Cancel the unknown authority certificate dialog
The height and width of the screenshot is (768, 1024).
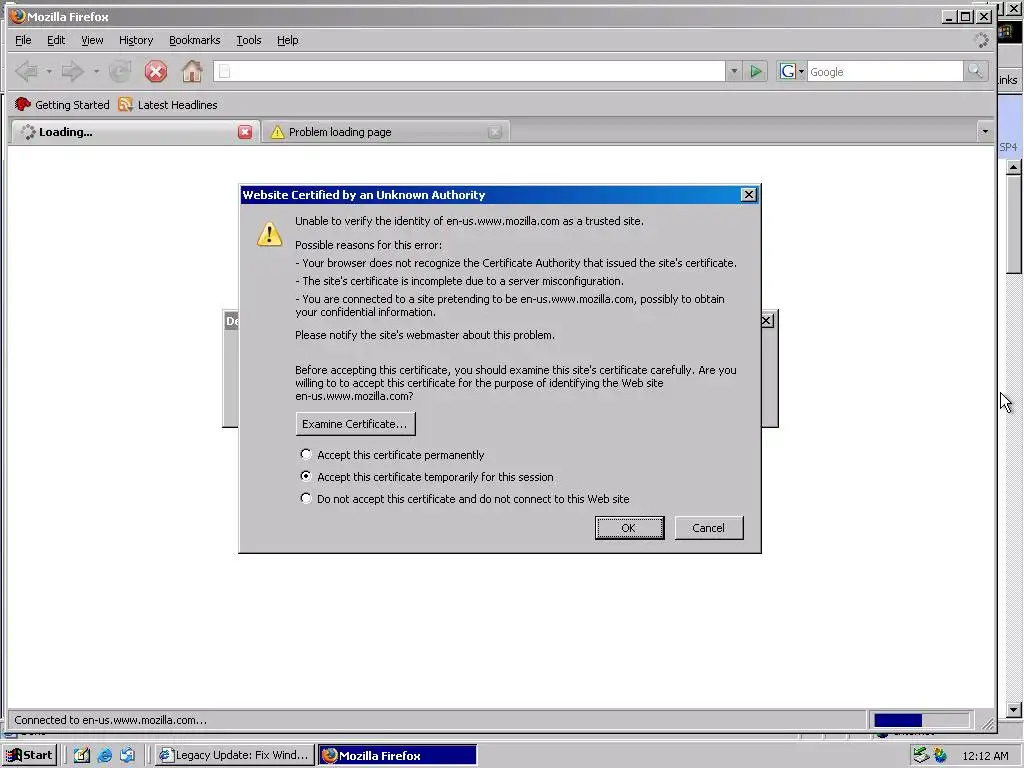tap(709, 528)
